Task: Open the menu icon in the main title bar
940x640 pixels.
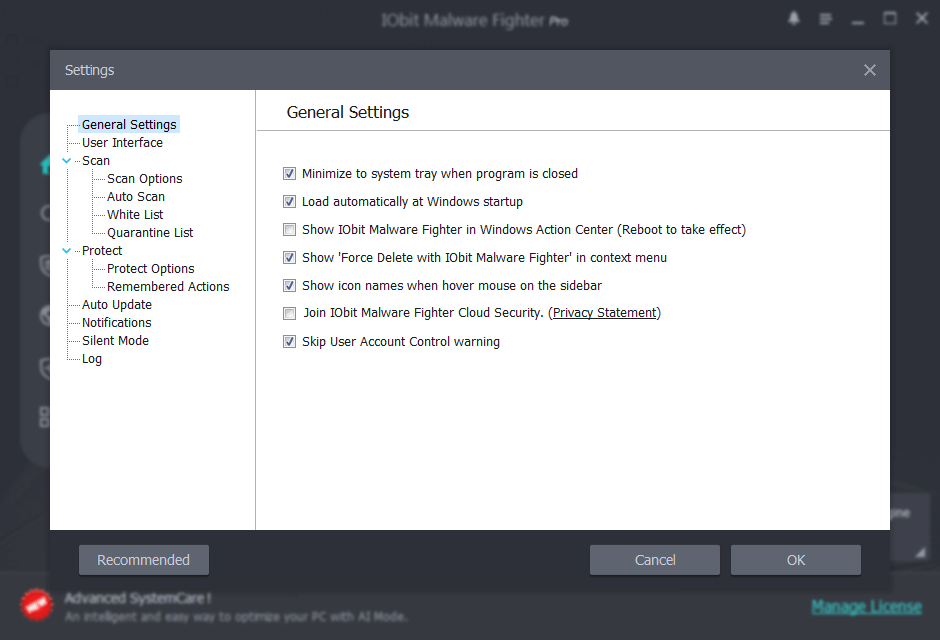Action: 825,19
